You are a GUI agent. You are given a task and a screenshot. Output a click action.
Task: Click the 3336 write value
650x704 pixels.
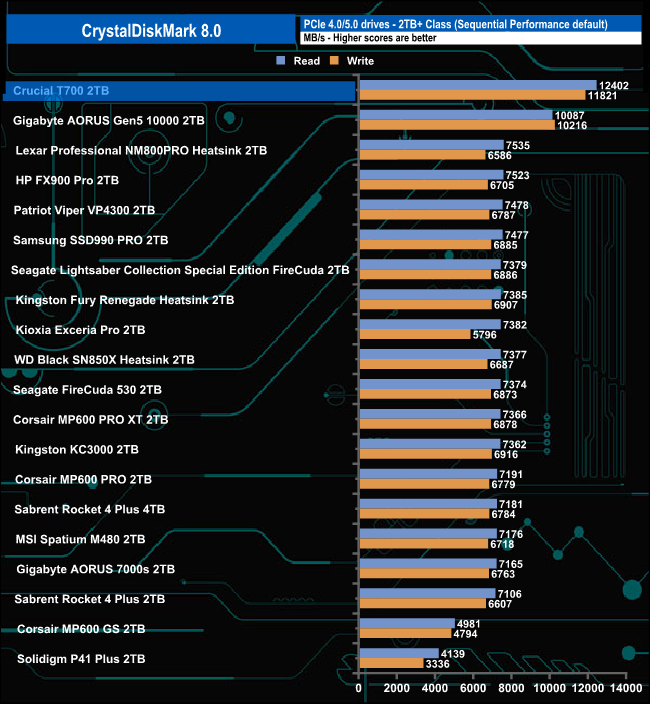437,664
